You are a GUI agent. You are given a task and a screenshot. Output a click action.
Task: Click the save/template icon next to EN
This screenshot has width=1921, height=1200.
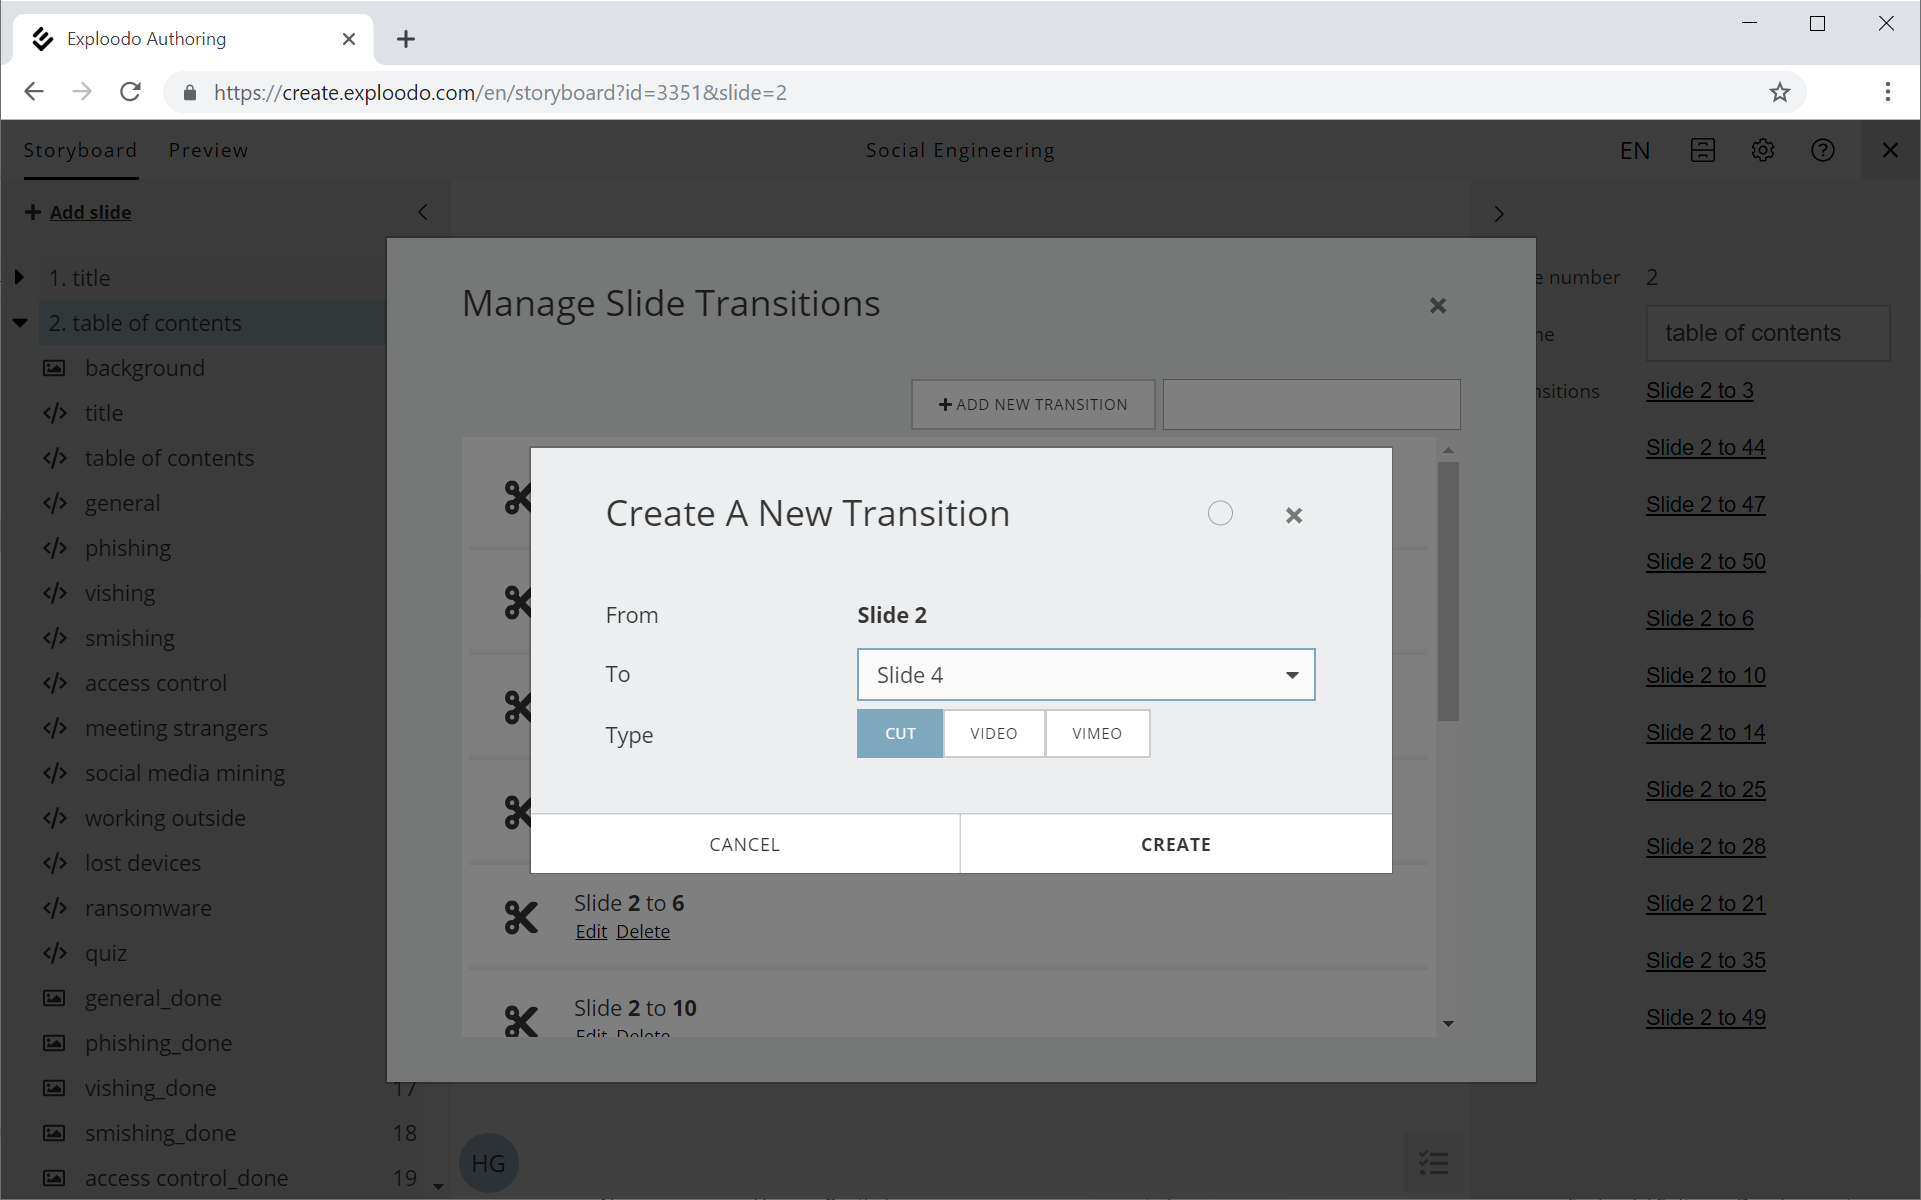1702,150
